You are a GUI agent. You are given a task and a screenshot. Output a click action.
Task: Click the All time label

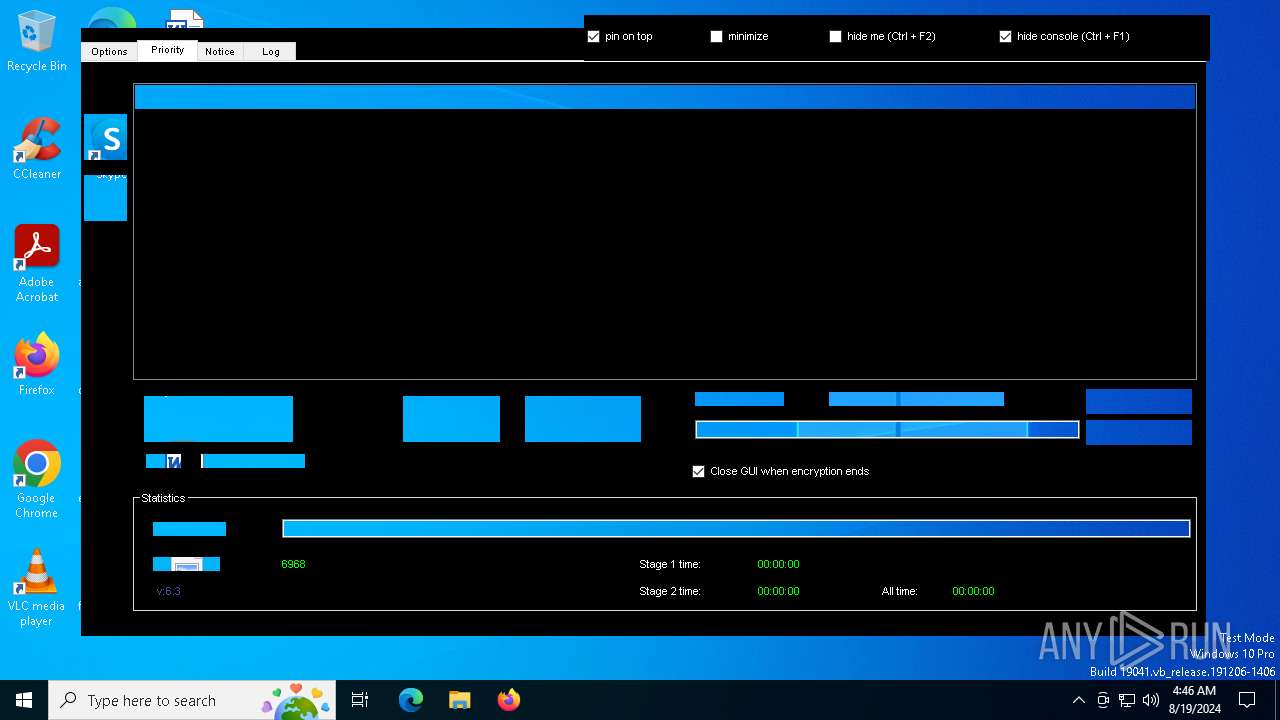pos(899,591)
